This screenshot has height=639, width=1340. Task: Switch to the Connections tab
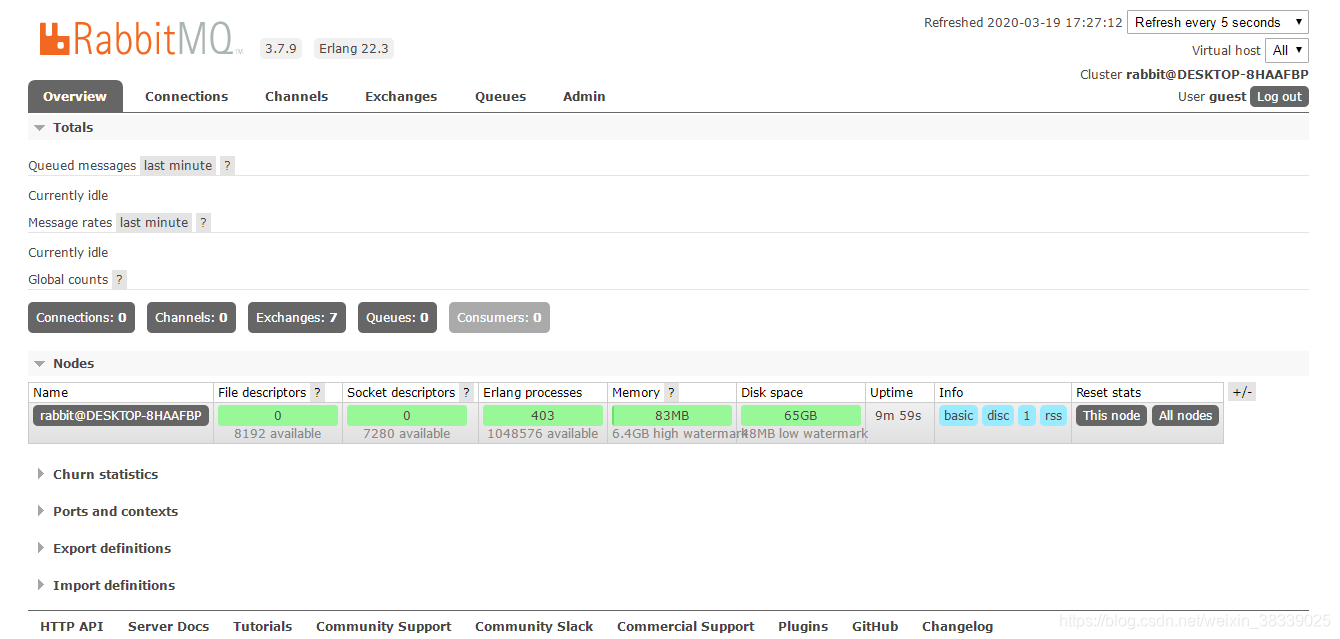coord(186,96)
